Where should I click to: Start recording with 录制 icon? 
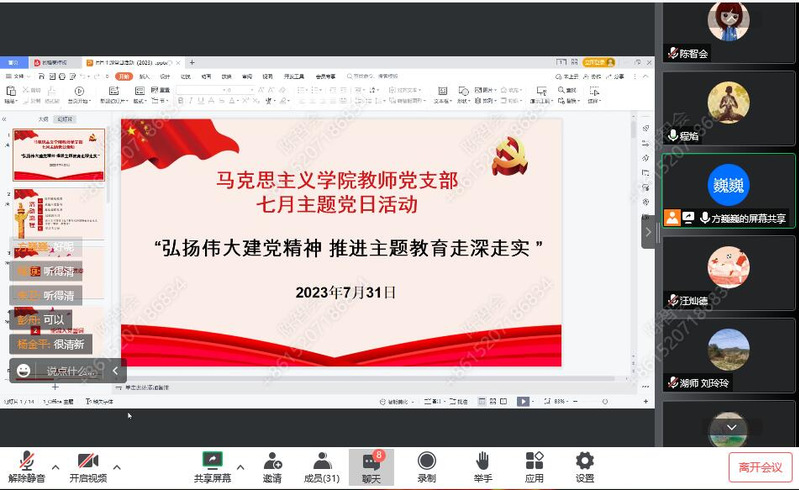pos(427,466)
